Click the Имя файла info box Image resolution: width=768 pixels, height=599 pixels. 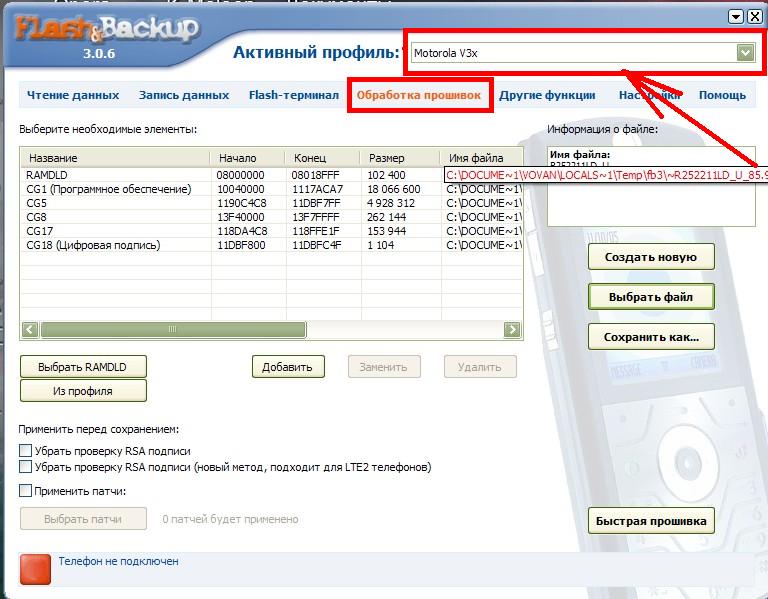click(651, 186)
